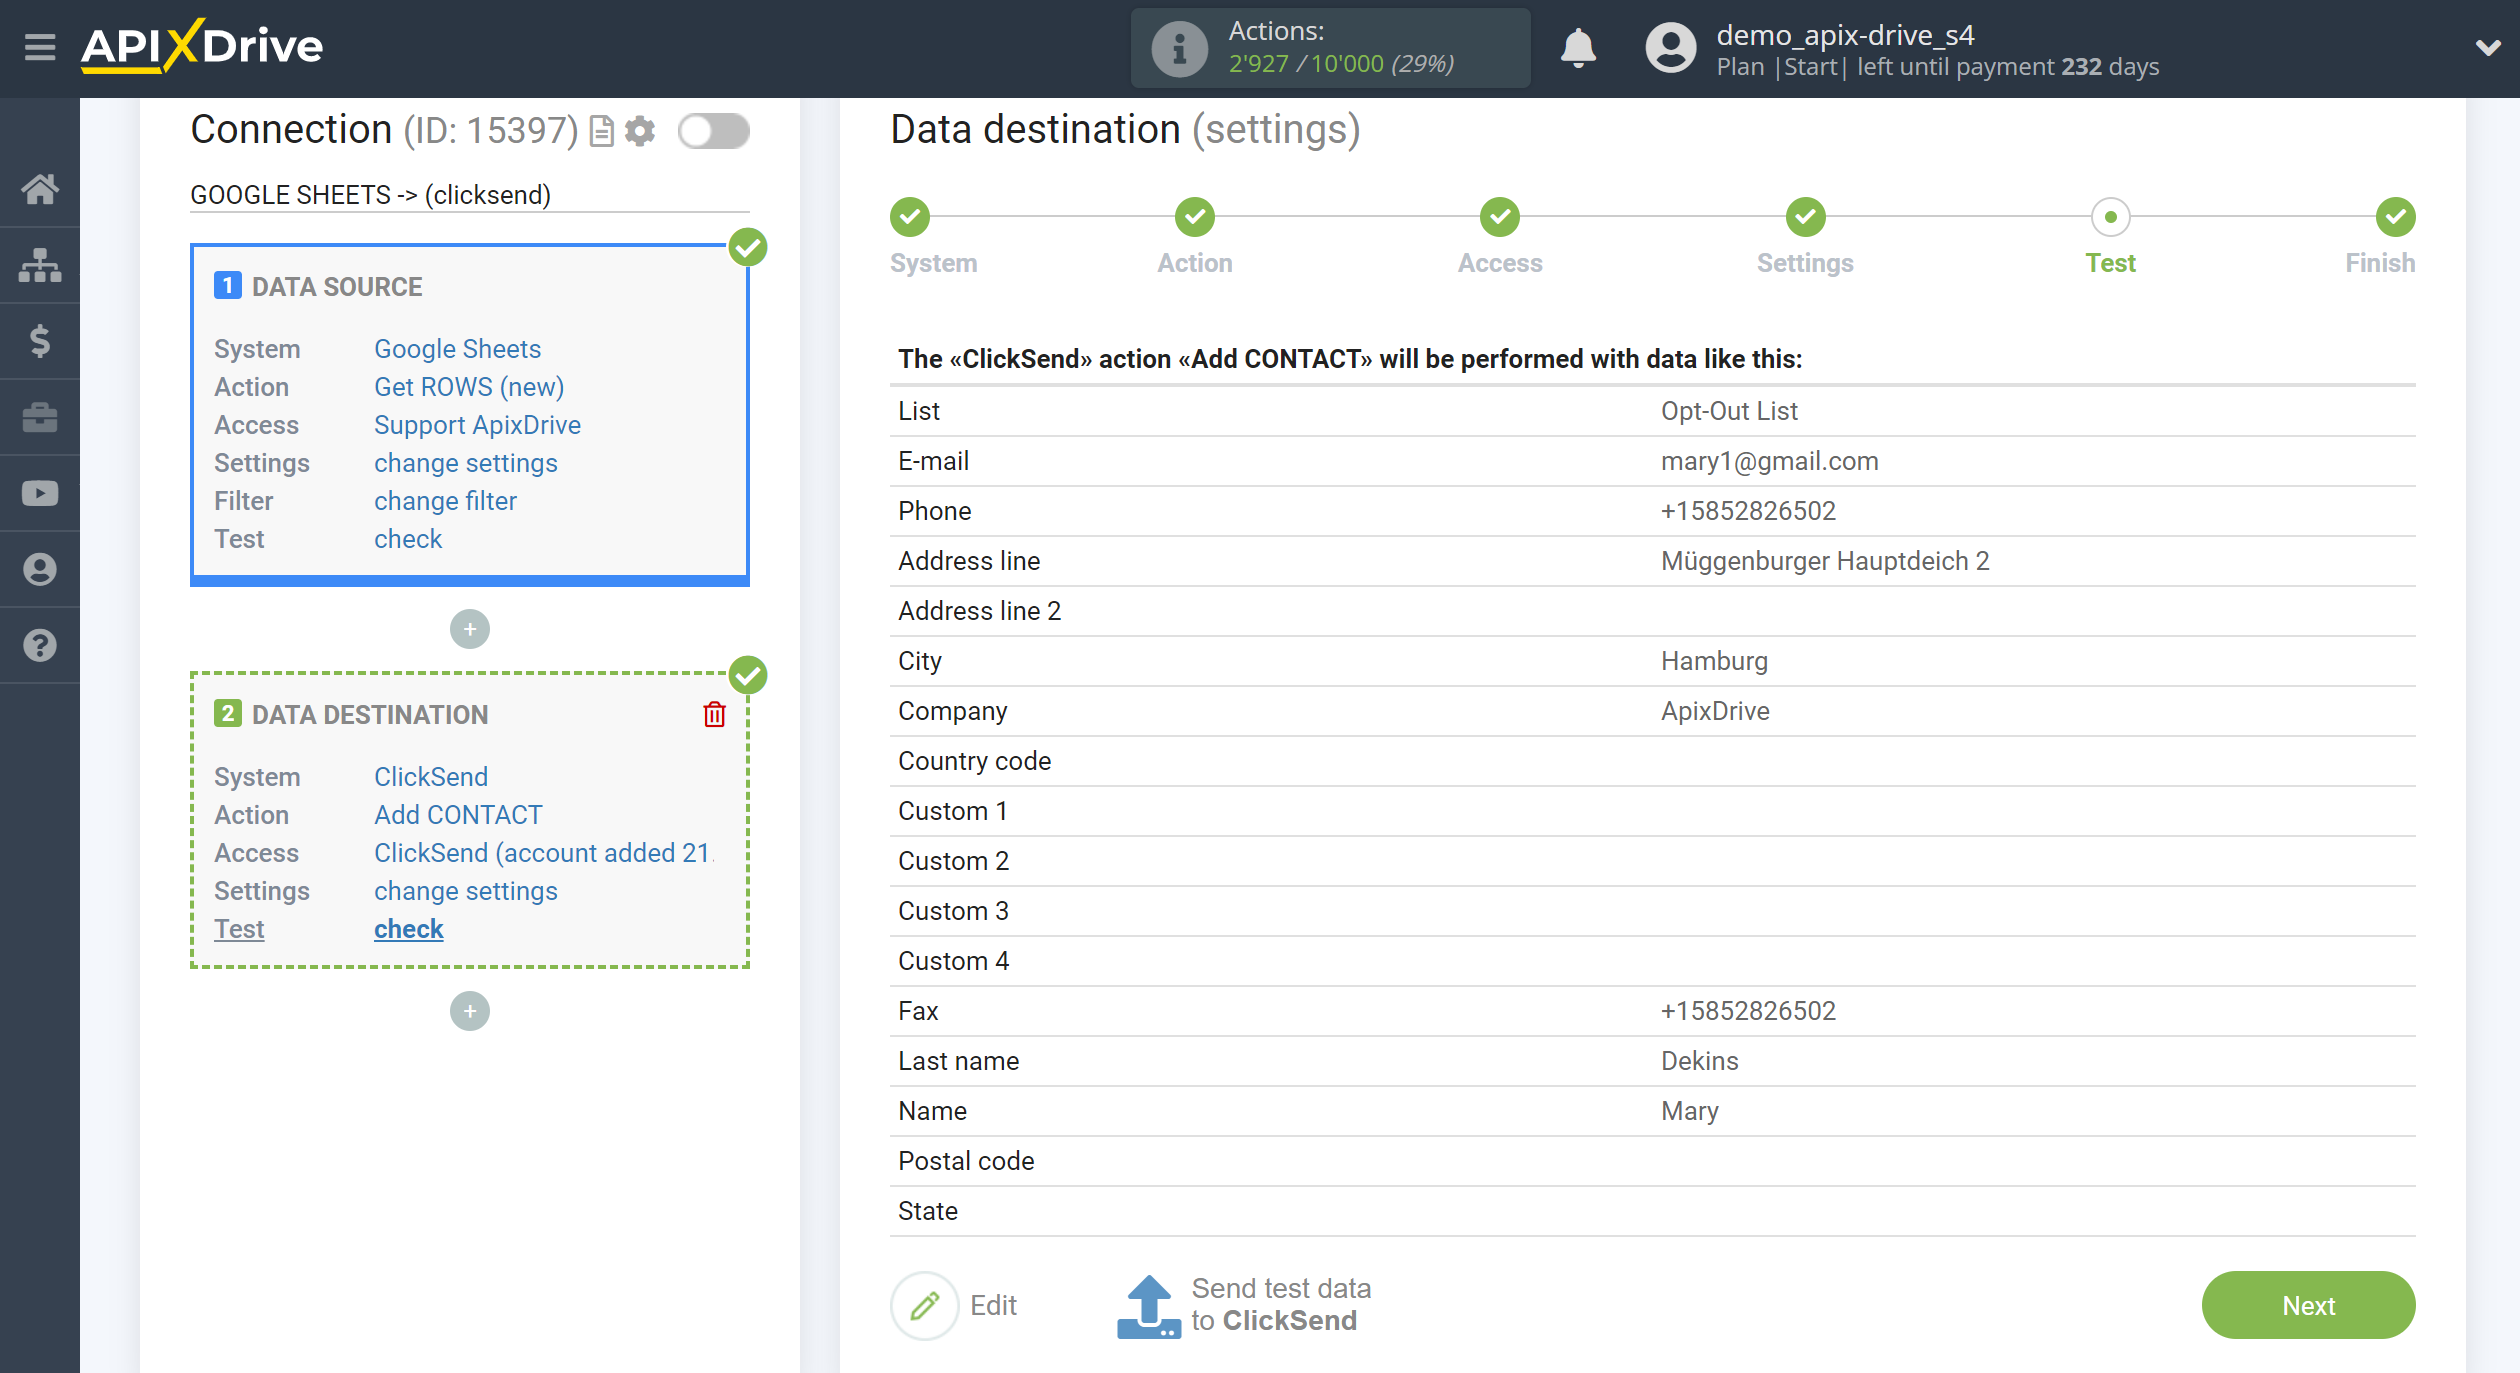Open the connection notes document icon
2520x1373 pixels.
(601, 131)
